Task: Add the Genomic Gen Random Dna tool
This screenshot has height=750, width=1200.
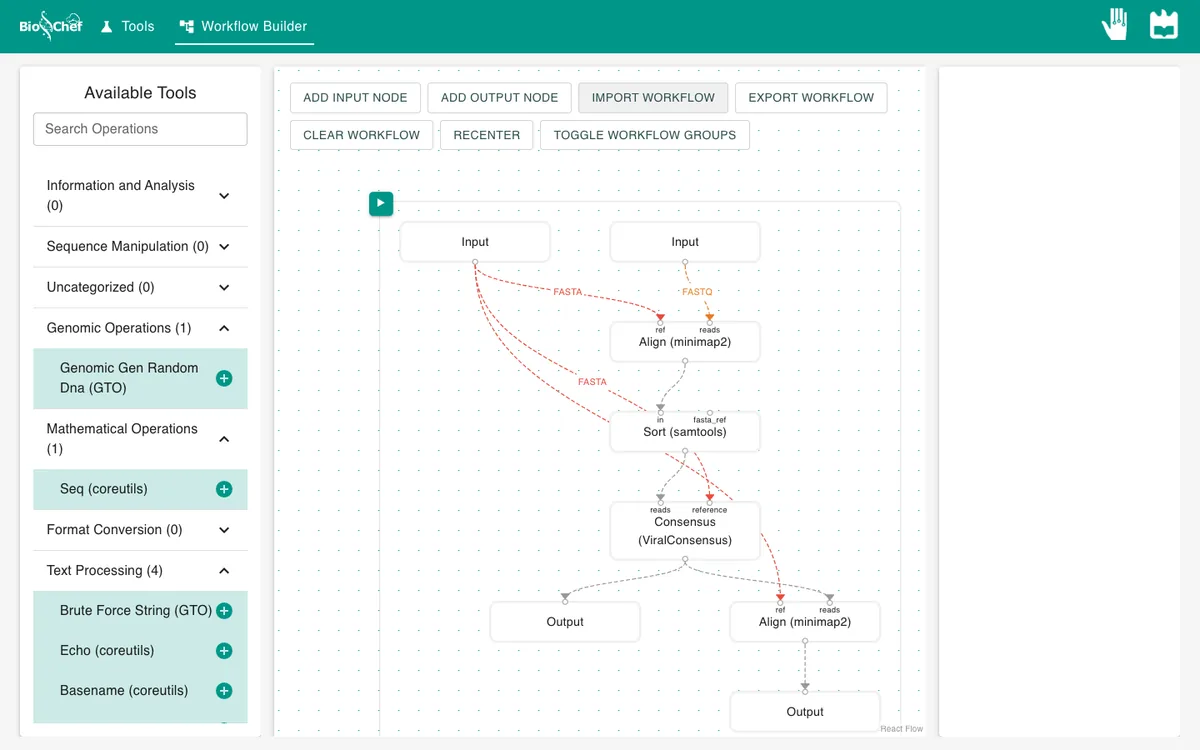Action: [224, 378]
